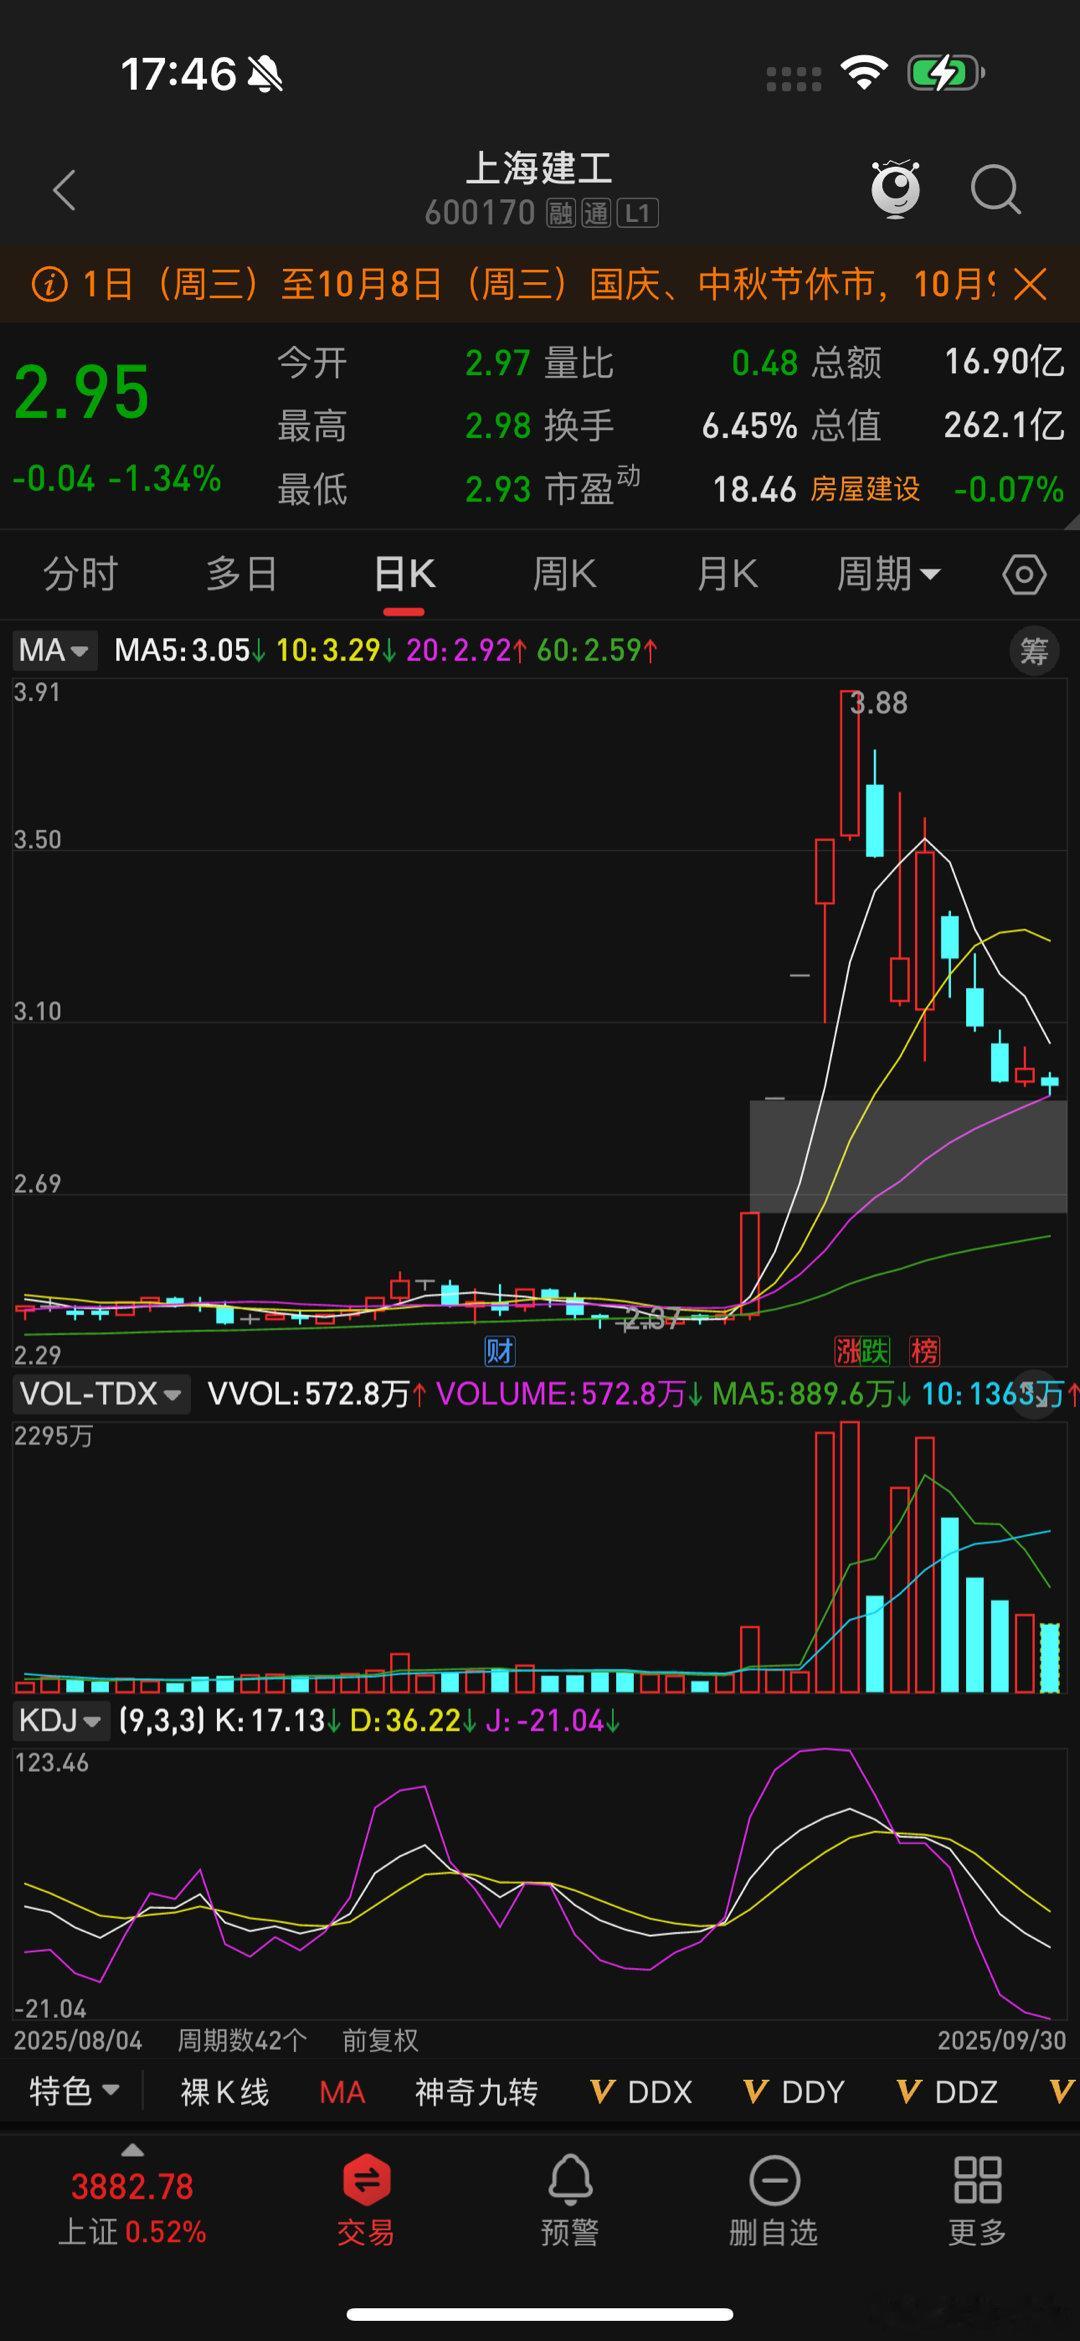Toggle the MA overlay option
The width and height of the screenshot is (1080, 2341).
tap(342, 2092)
